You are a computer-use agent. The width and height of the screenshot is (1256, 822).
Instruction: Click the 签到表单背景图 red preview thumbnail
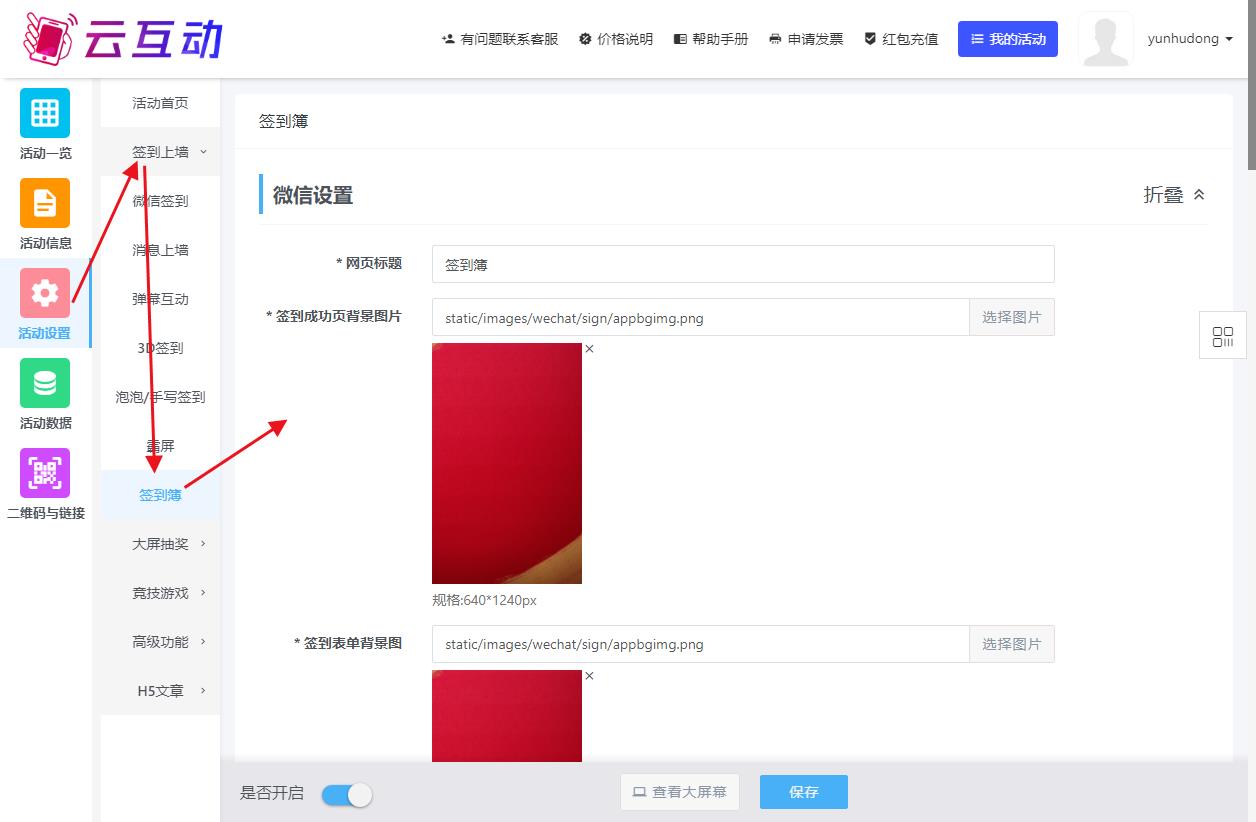click(507, 716)
